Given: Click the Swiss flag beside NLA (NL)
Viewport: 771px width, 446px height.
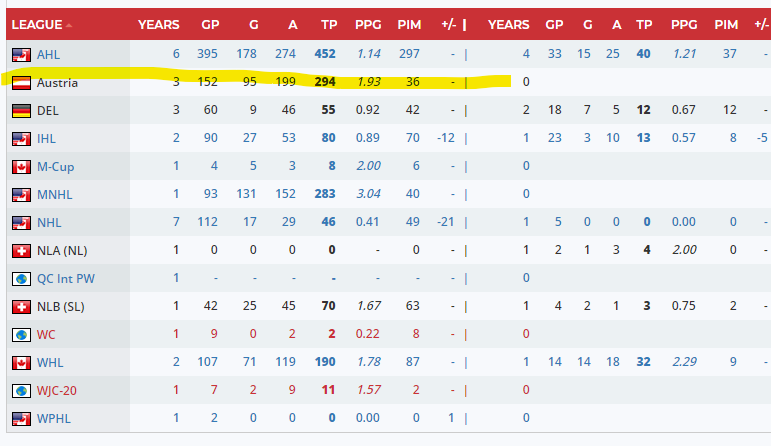Looking at the screenshot, I should pyautogui.click(x=20, y=250).
